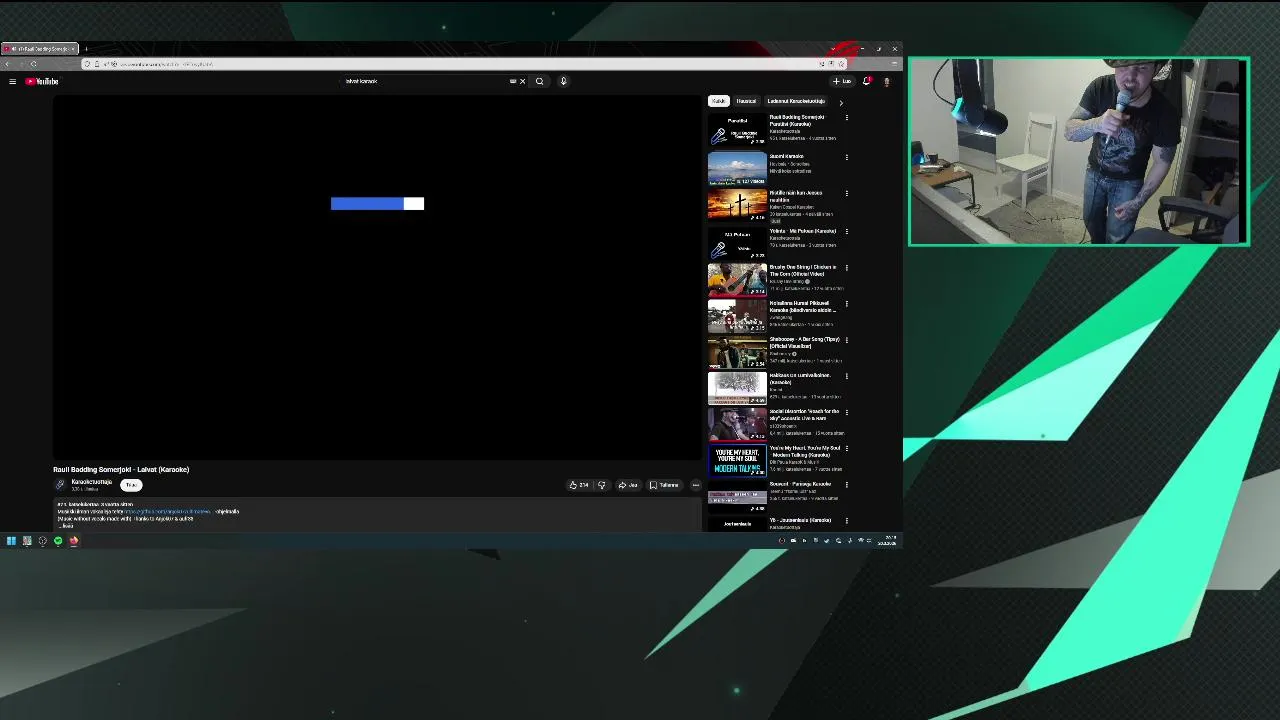Click the search magnifier button
The width and height of the screenshot is (1280, 720).
(x=540, y=81)
